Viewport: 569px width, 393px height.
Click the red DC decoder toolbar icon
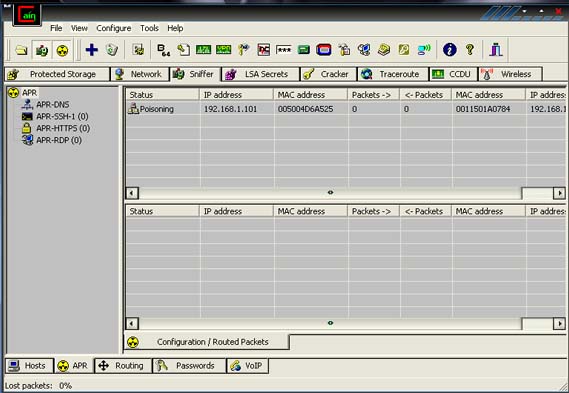(x=263, y=50)
